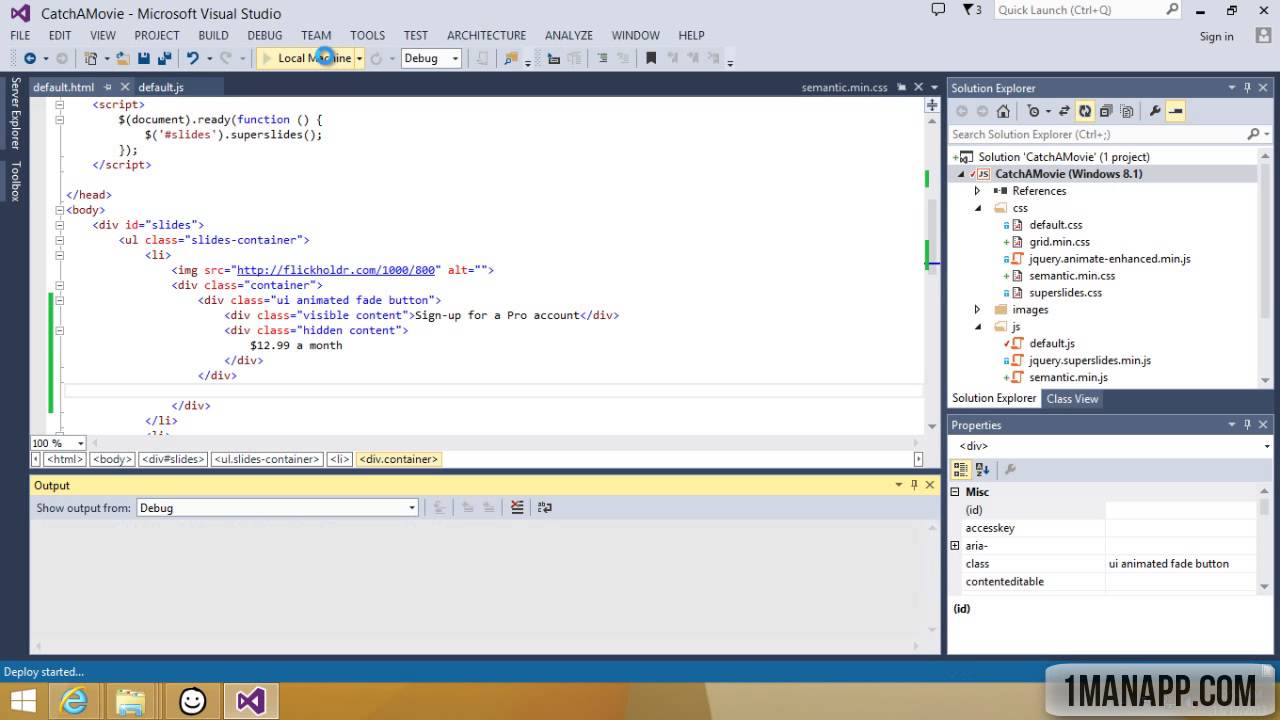Collapse the css folder in Solution Explorer
1280x720 pixels.
978,208
